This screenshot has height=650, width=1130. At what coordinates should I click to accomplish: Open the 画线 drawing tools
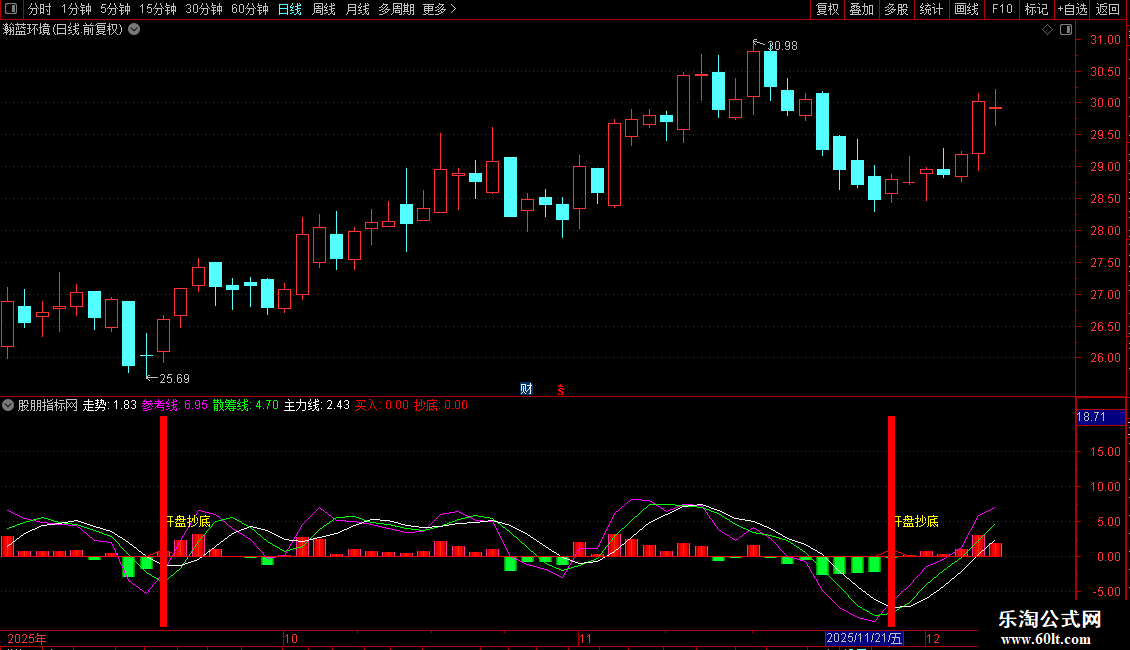coord(966,9)
